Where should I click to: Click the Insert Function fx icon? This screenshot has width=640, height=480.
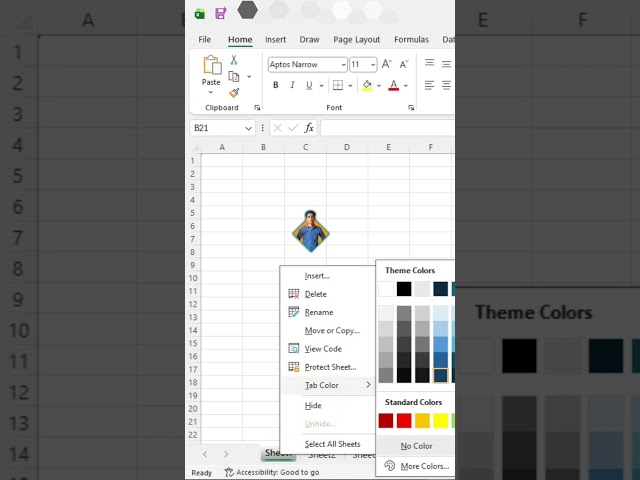[x=309, y=128]
